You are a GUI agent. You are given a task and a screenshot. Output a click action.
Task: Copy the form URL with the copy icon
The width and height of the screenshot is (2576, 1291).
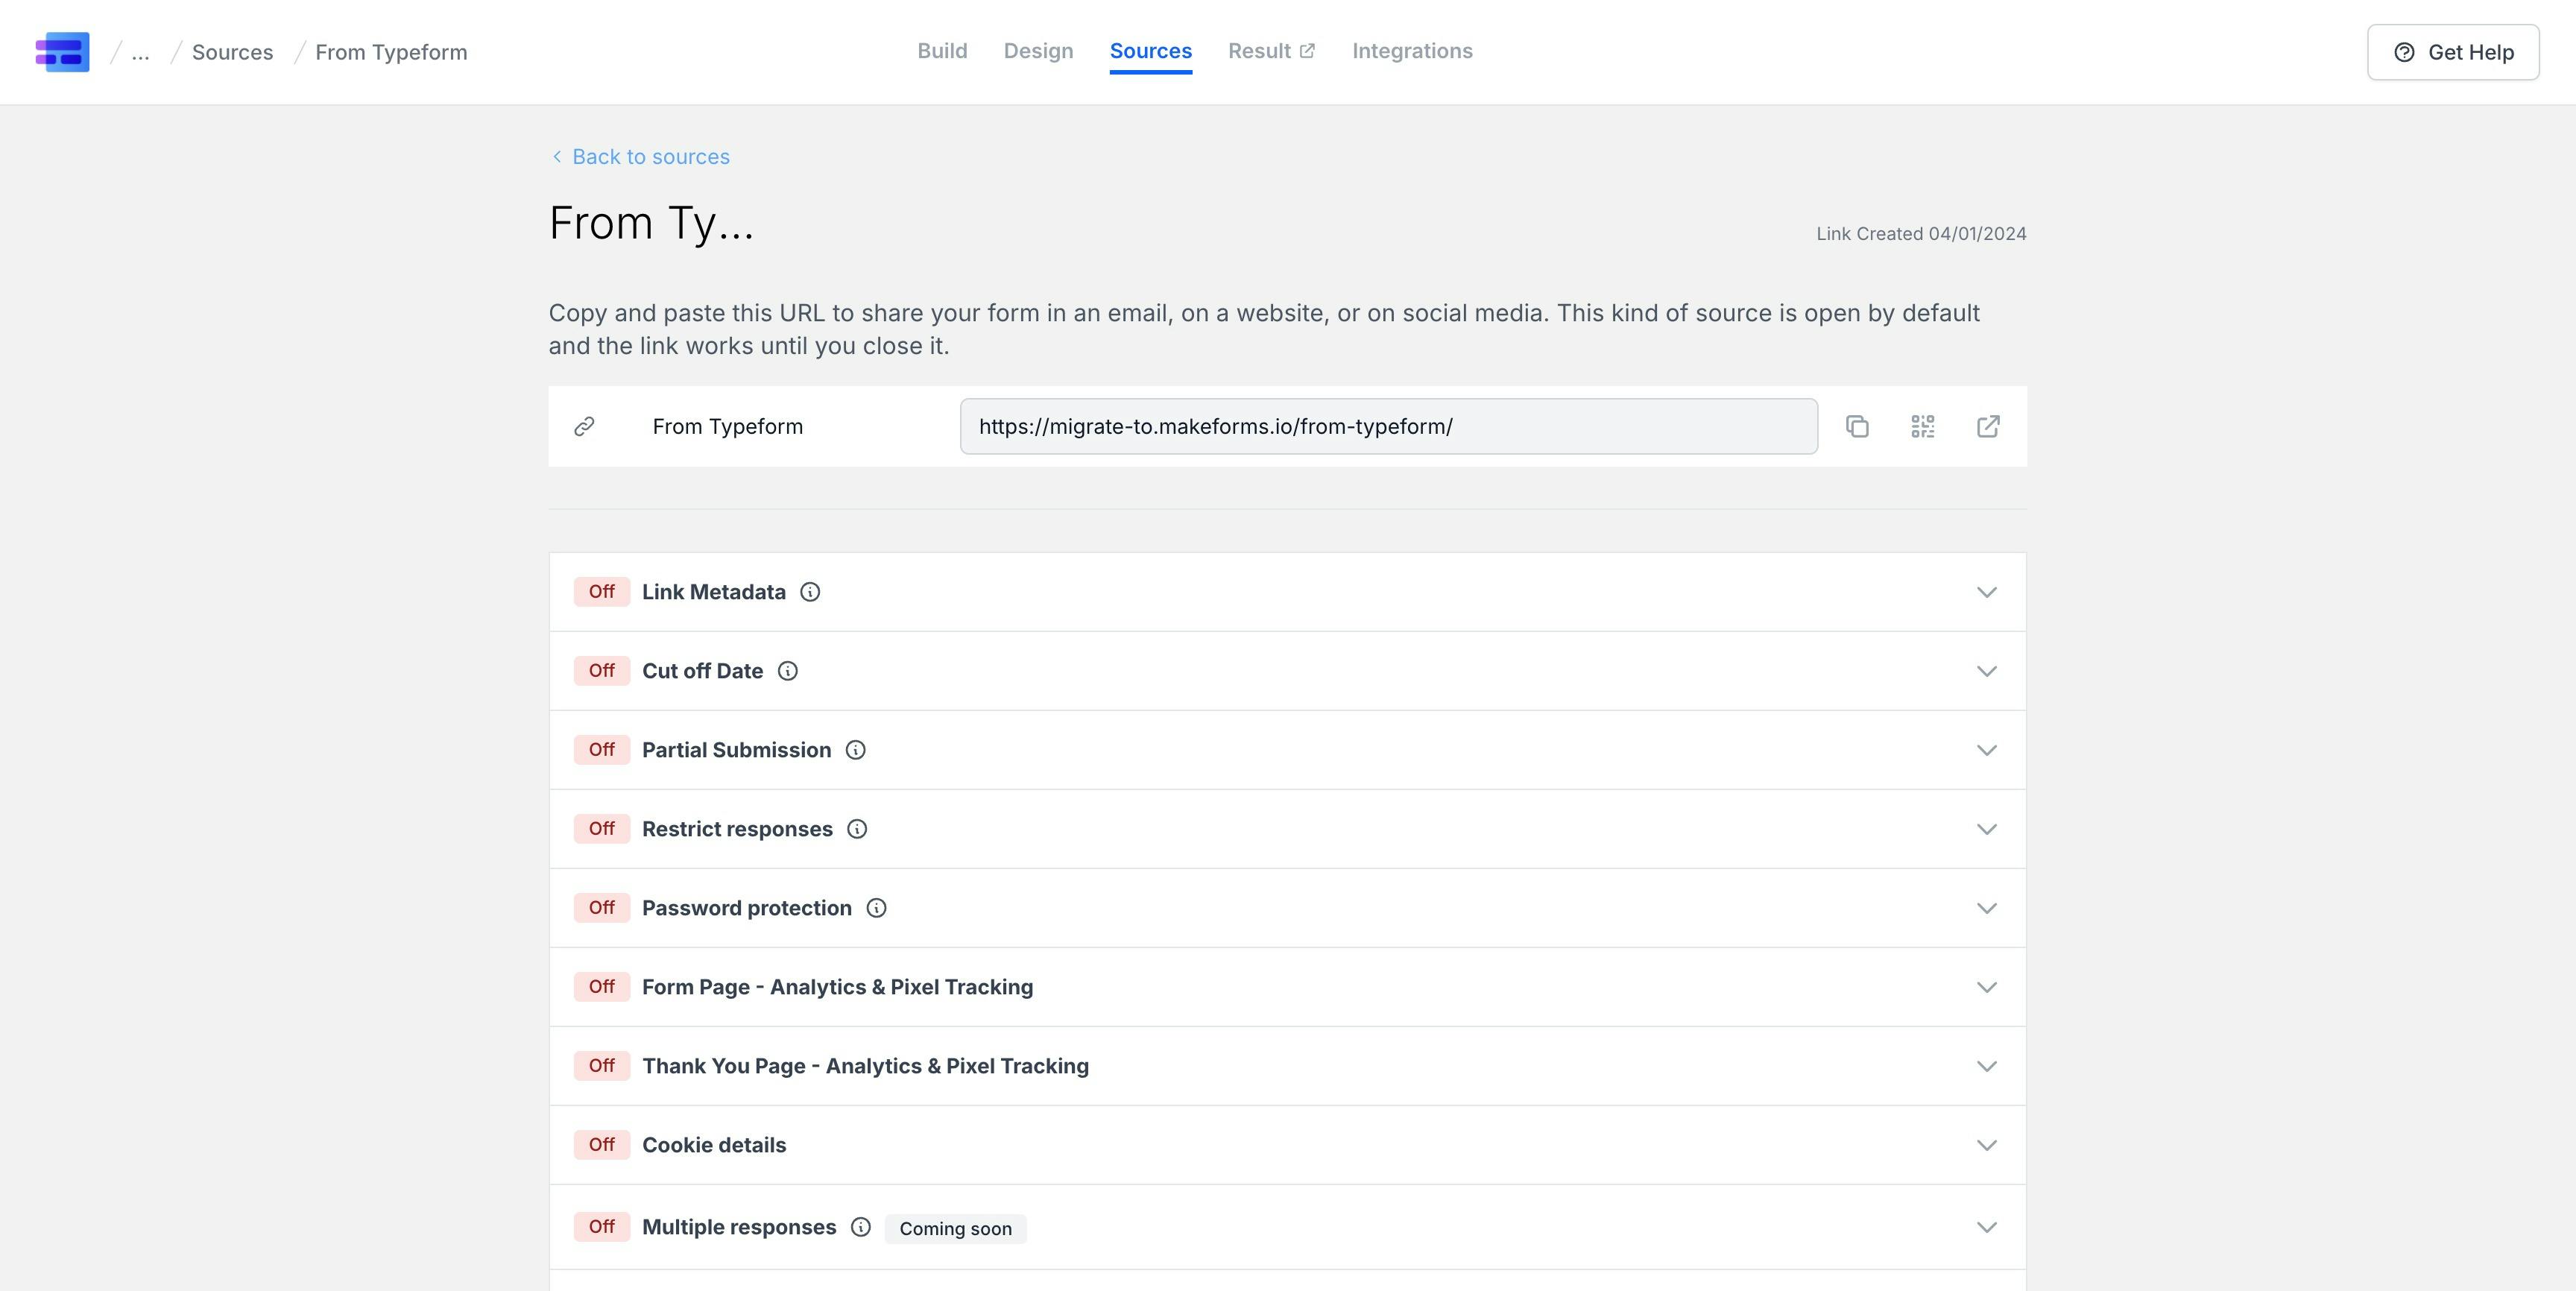[1857, 427]
